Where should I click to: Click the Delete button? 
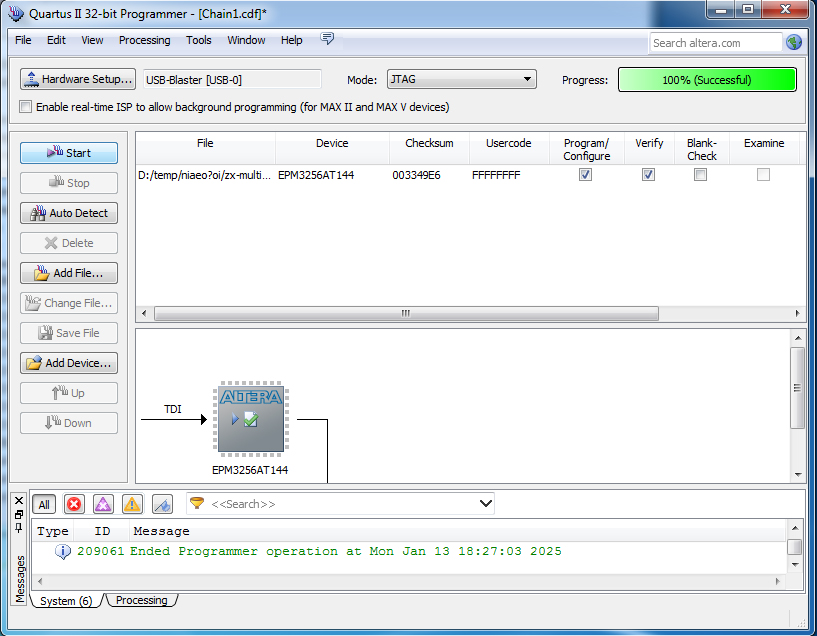click(x=69, y=243)
